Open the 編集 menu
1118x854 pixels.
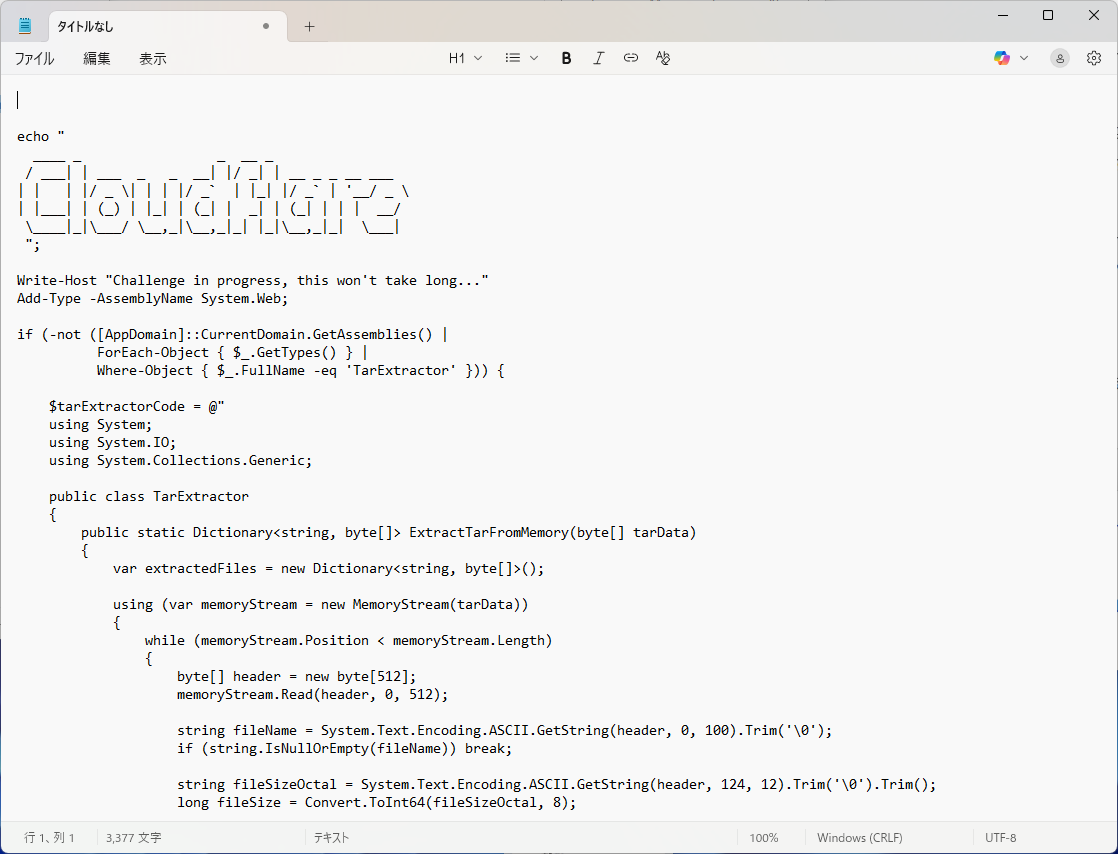pos(97,59)
